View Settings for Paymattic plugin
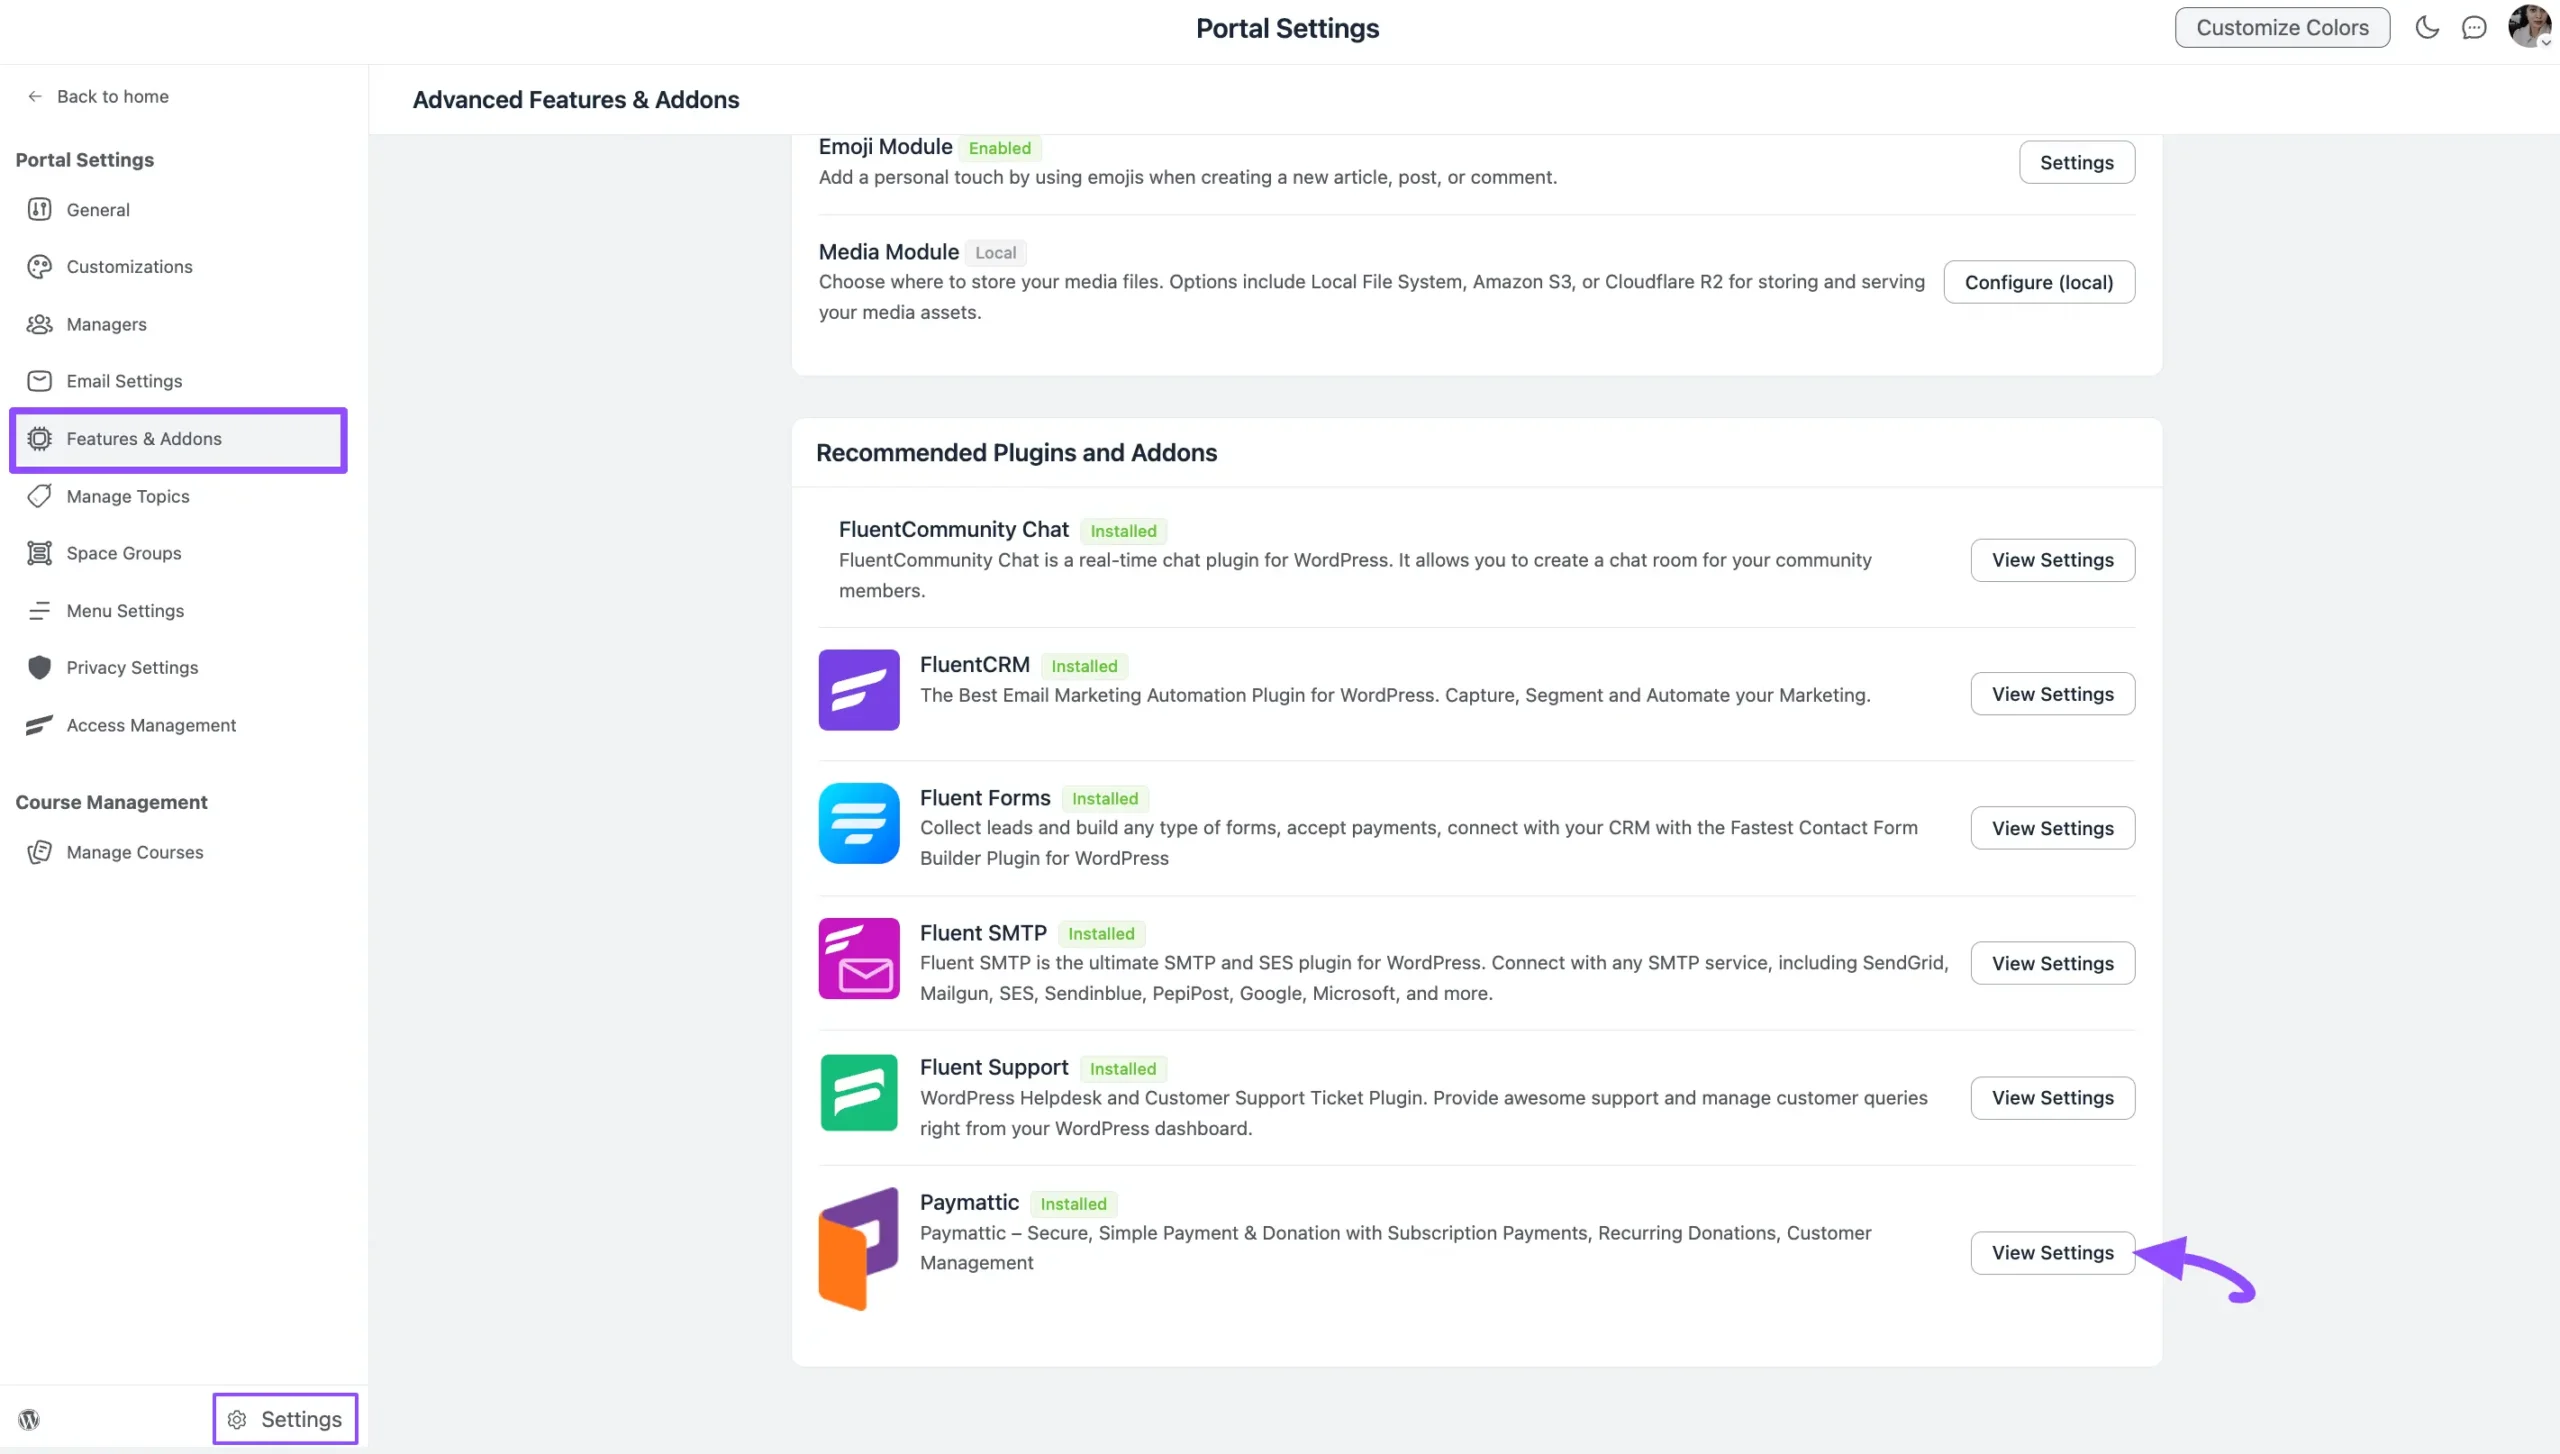This screenshot has height=1454, width=2560. coord(2052,1252)
